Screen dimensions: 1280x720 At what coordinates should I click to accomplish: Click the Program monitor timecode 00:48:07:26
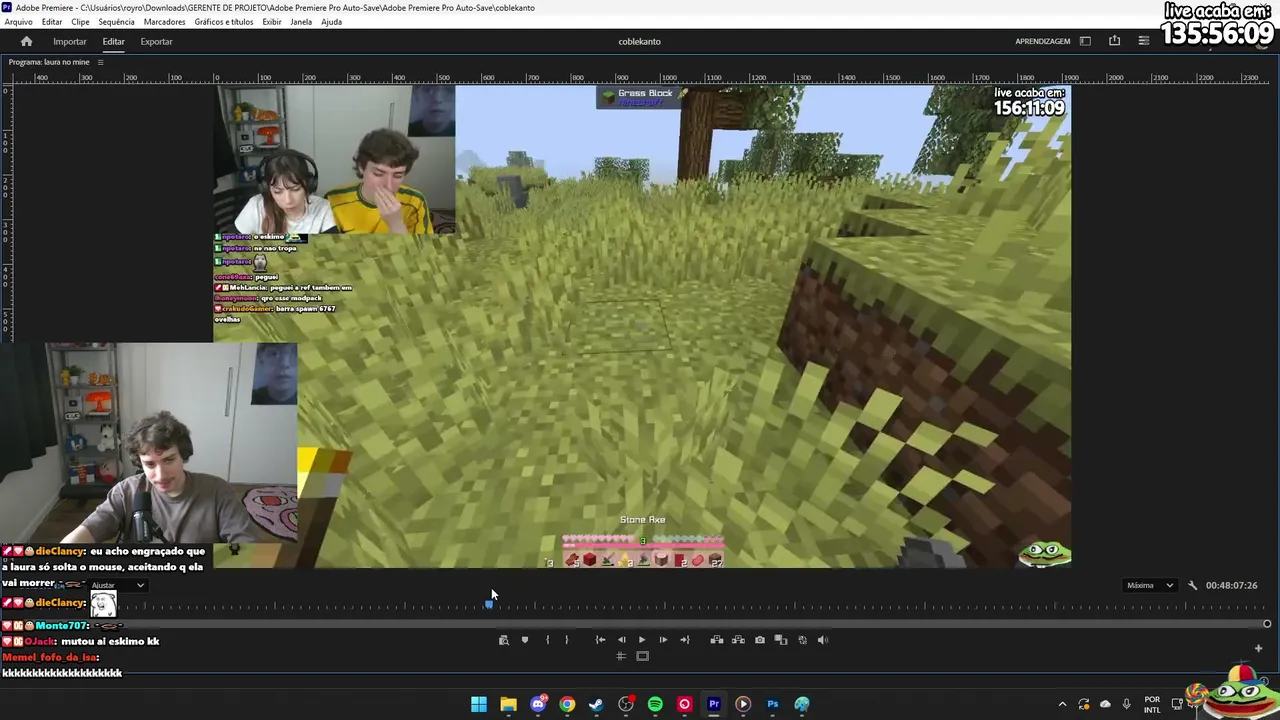pyautogui.click(x=1231, y=585)
